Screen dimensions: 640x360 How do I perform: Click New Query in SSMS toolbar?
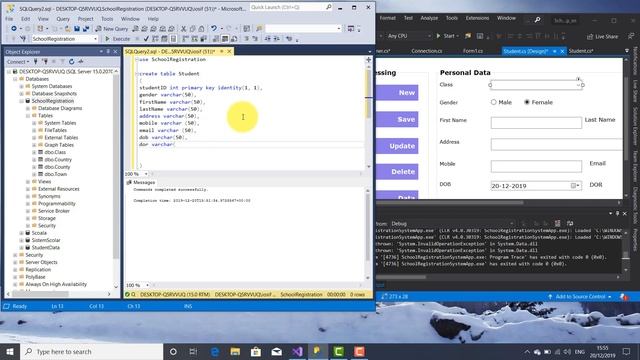[111, 29]
